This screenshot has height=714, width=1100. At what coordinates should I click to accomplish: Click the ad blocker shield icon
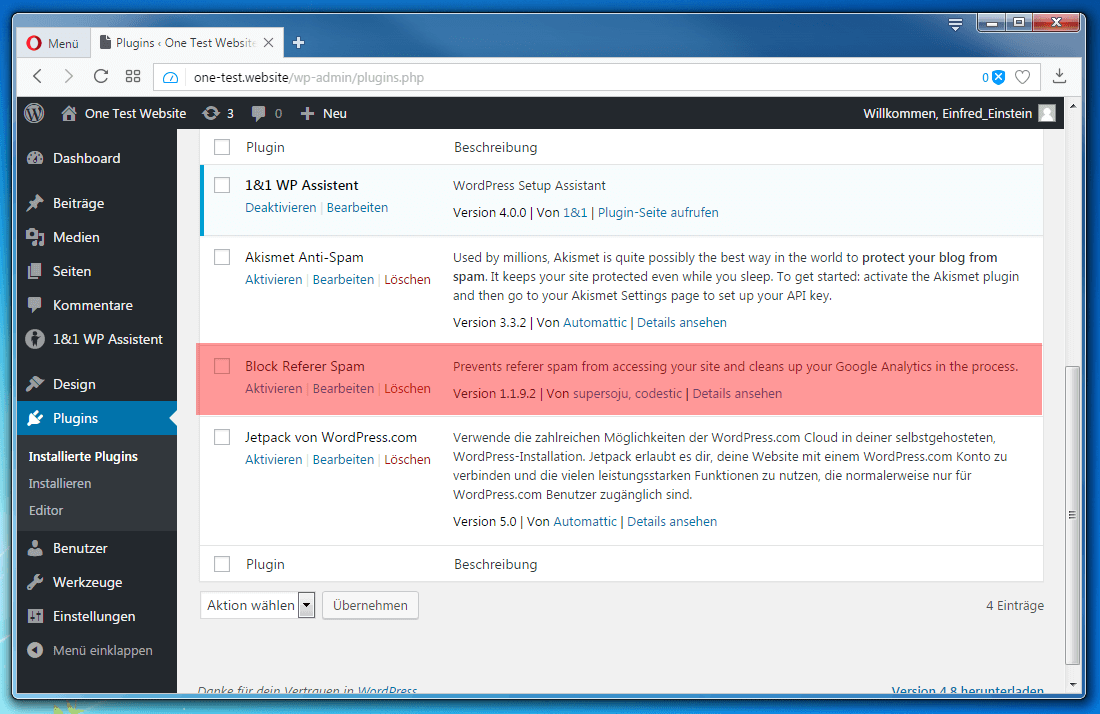tap(998, 77)
